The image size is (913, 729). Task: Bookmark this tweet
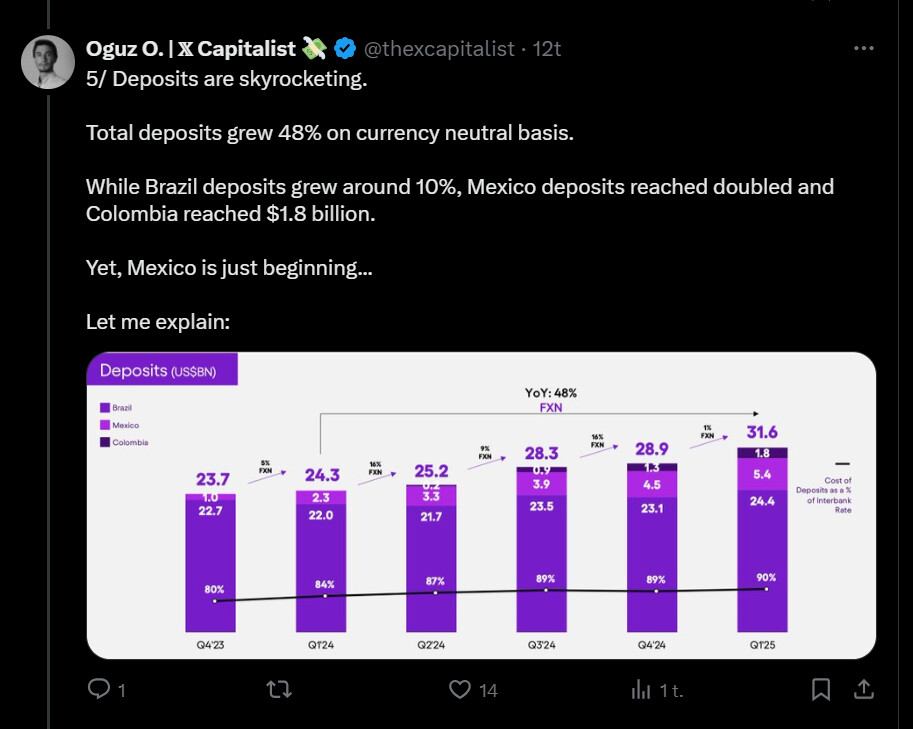(821, 689)
